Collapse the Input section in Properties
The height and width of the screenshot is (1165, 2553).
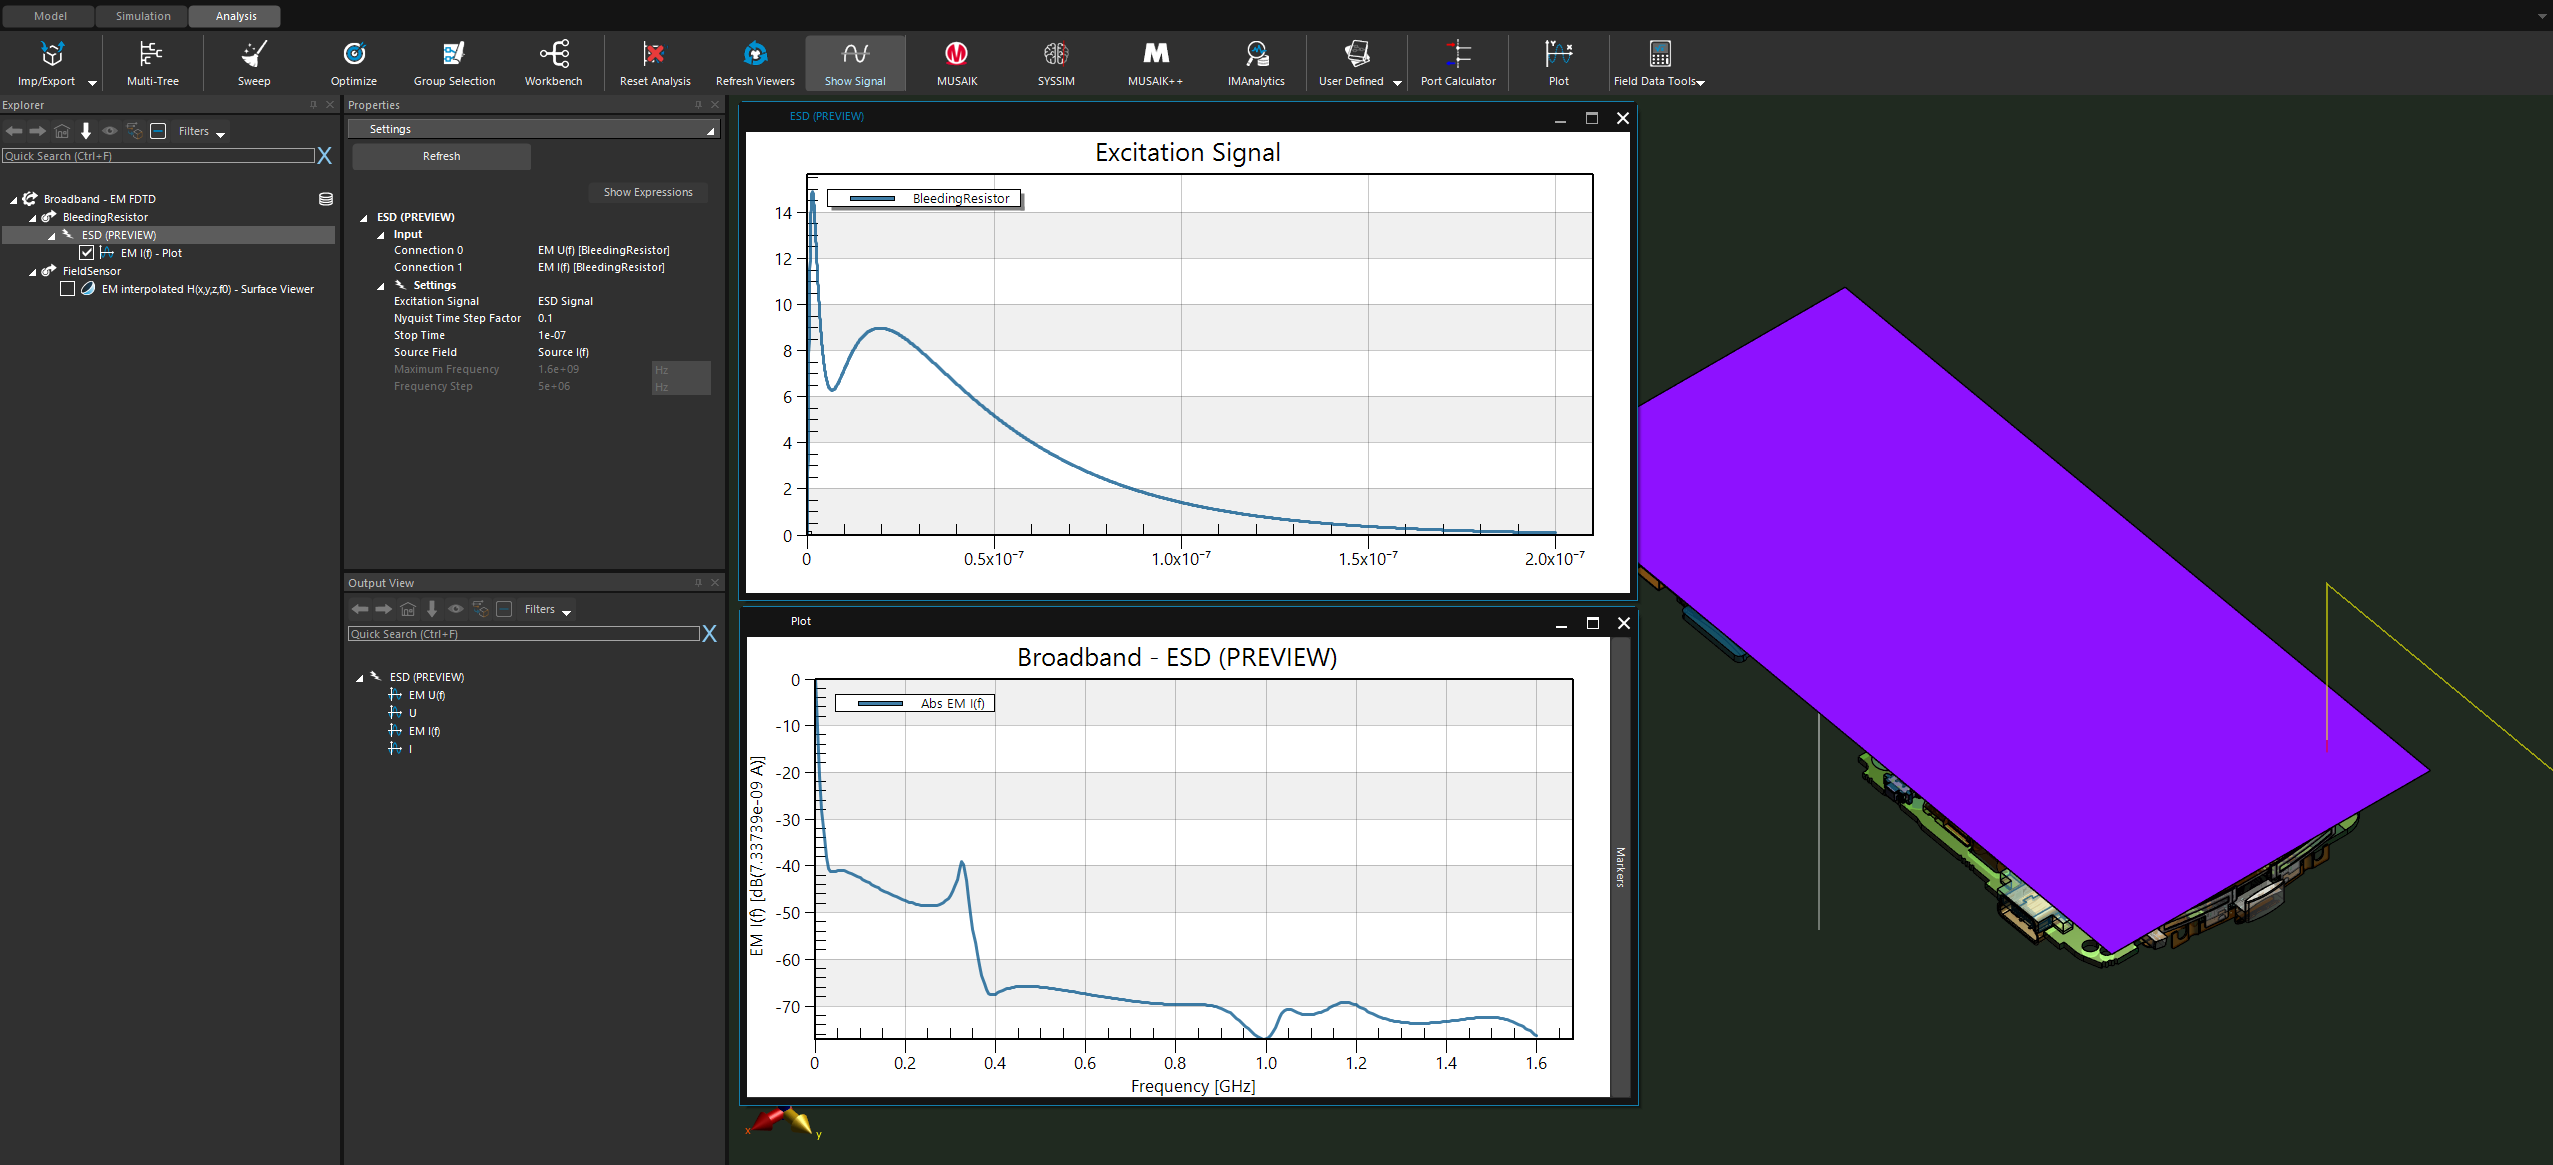click(381, 235)
